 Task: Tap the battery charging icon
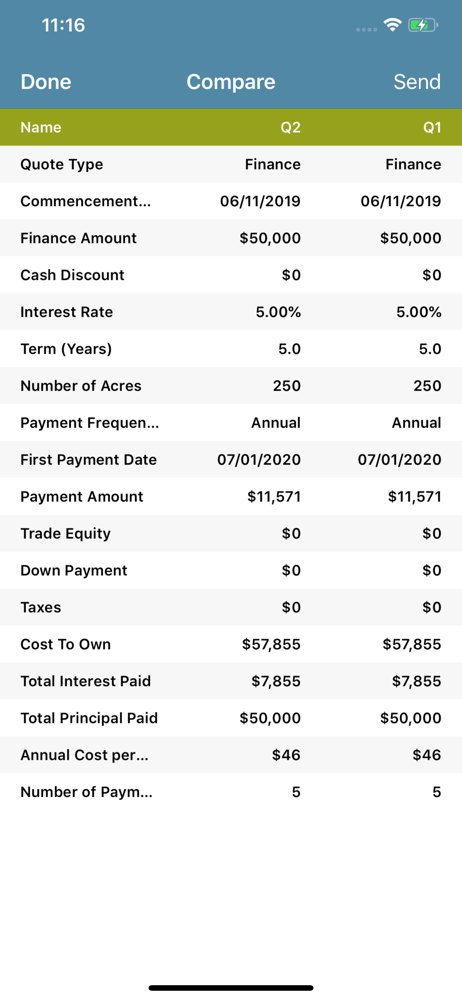(x=422, y=26)
